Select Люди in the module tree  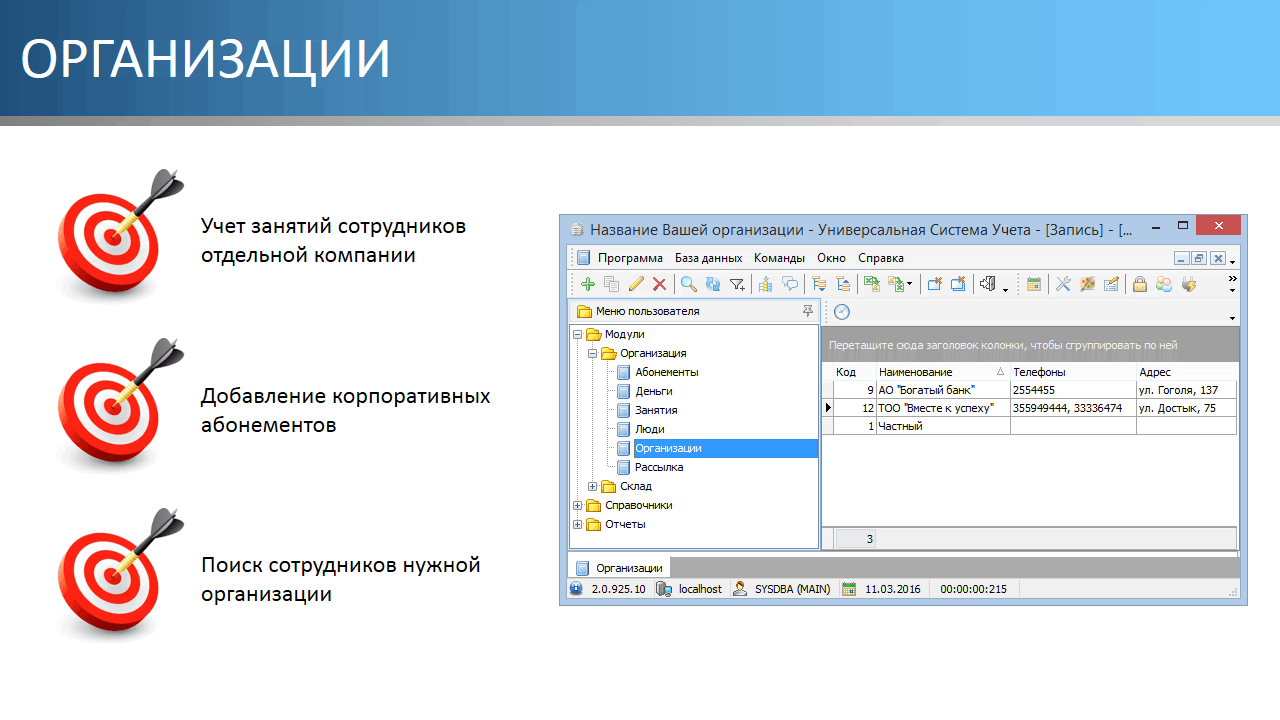[649, 429]
